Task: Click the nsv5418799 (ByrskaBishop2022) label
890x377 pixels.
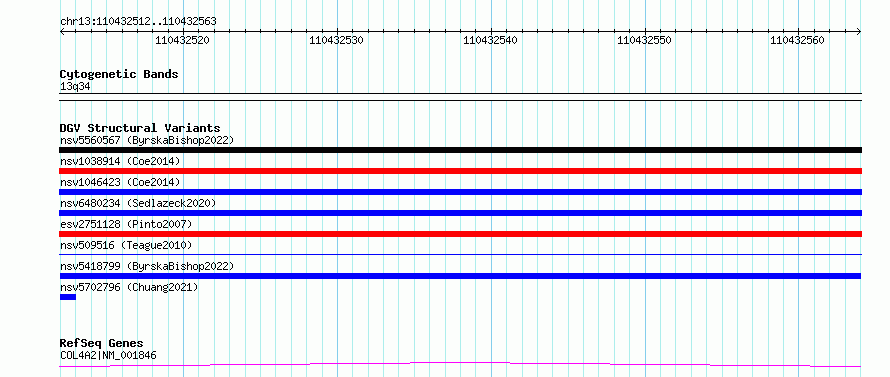Action: pyautogui.click(x=147, y=266)
